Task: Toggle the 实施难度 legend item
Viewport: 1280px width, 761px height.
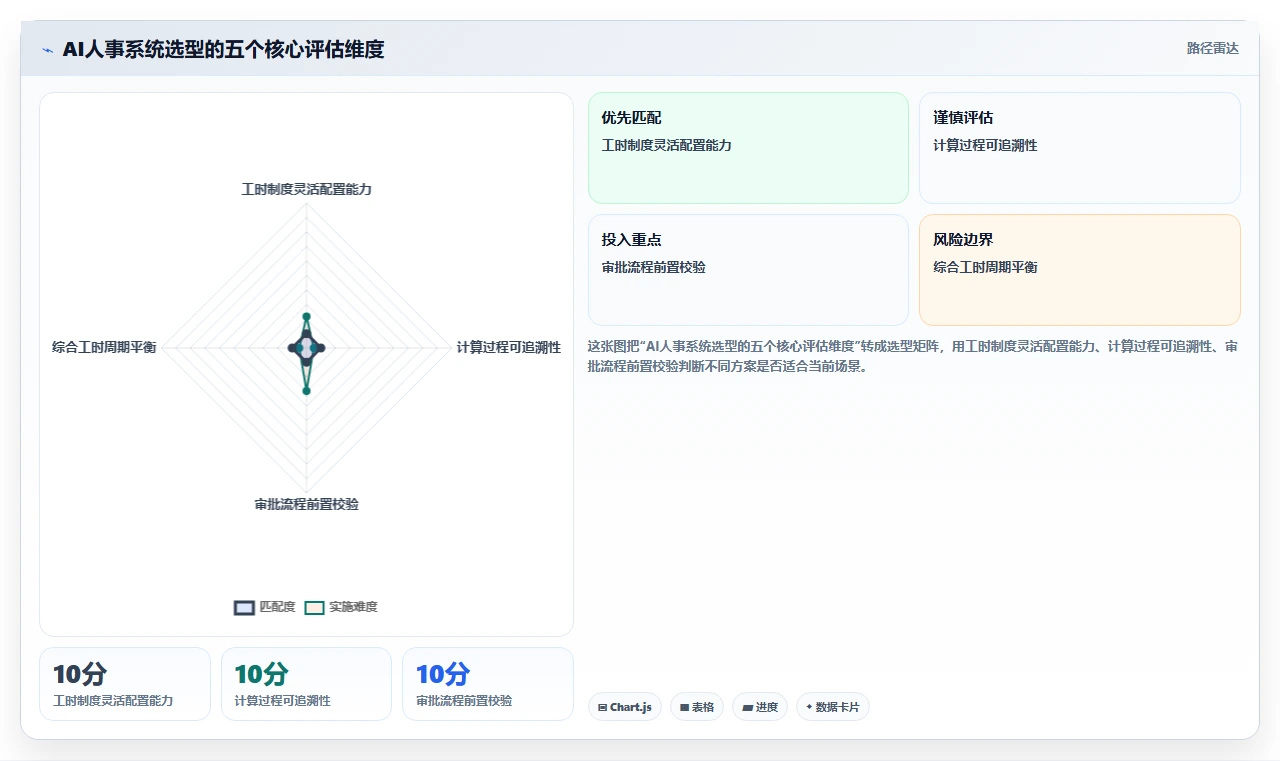Action: (341, 607)
